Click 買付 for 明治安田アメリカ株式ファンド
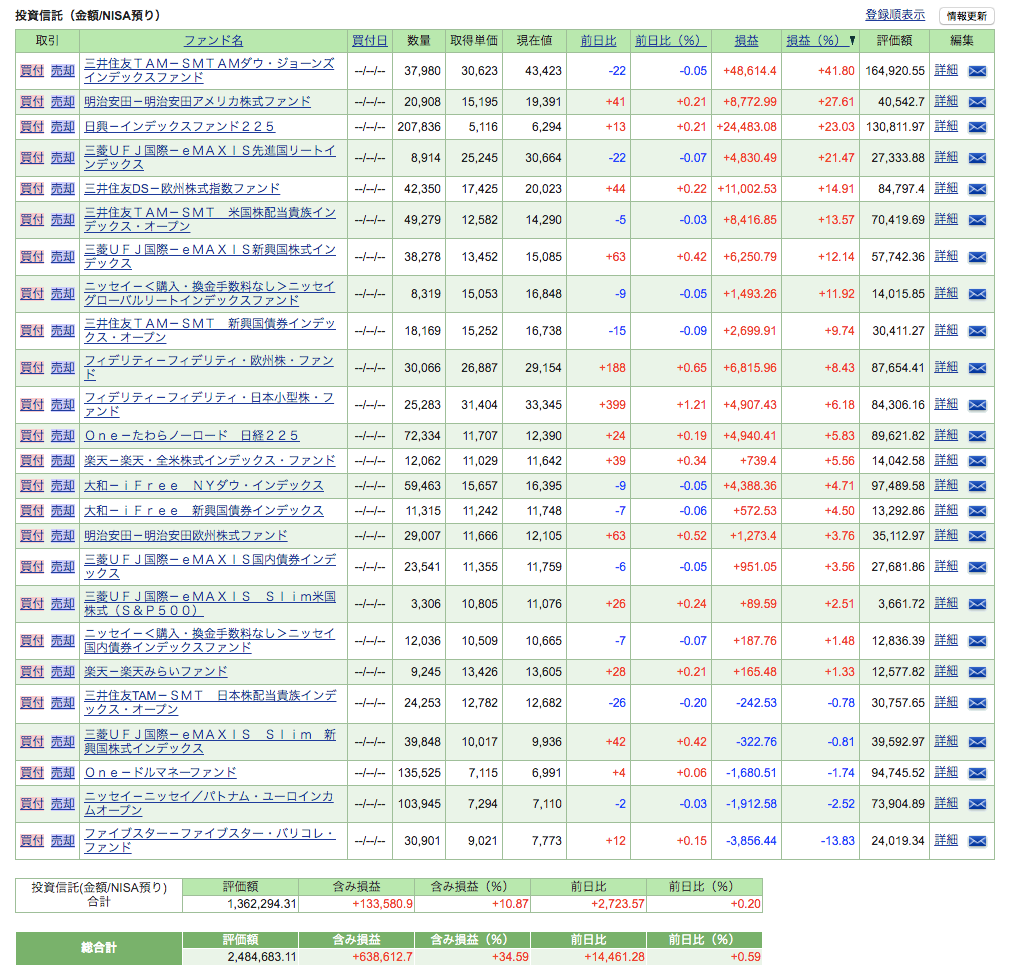The image size is (1015, 979). (x=32, y=102)
